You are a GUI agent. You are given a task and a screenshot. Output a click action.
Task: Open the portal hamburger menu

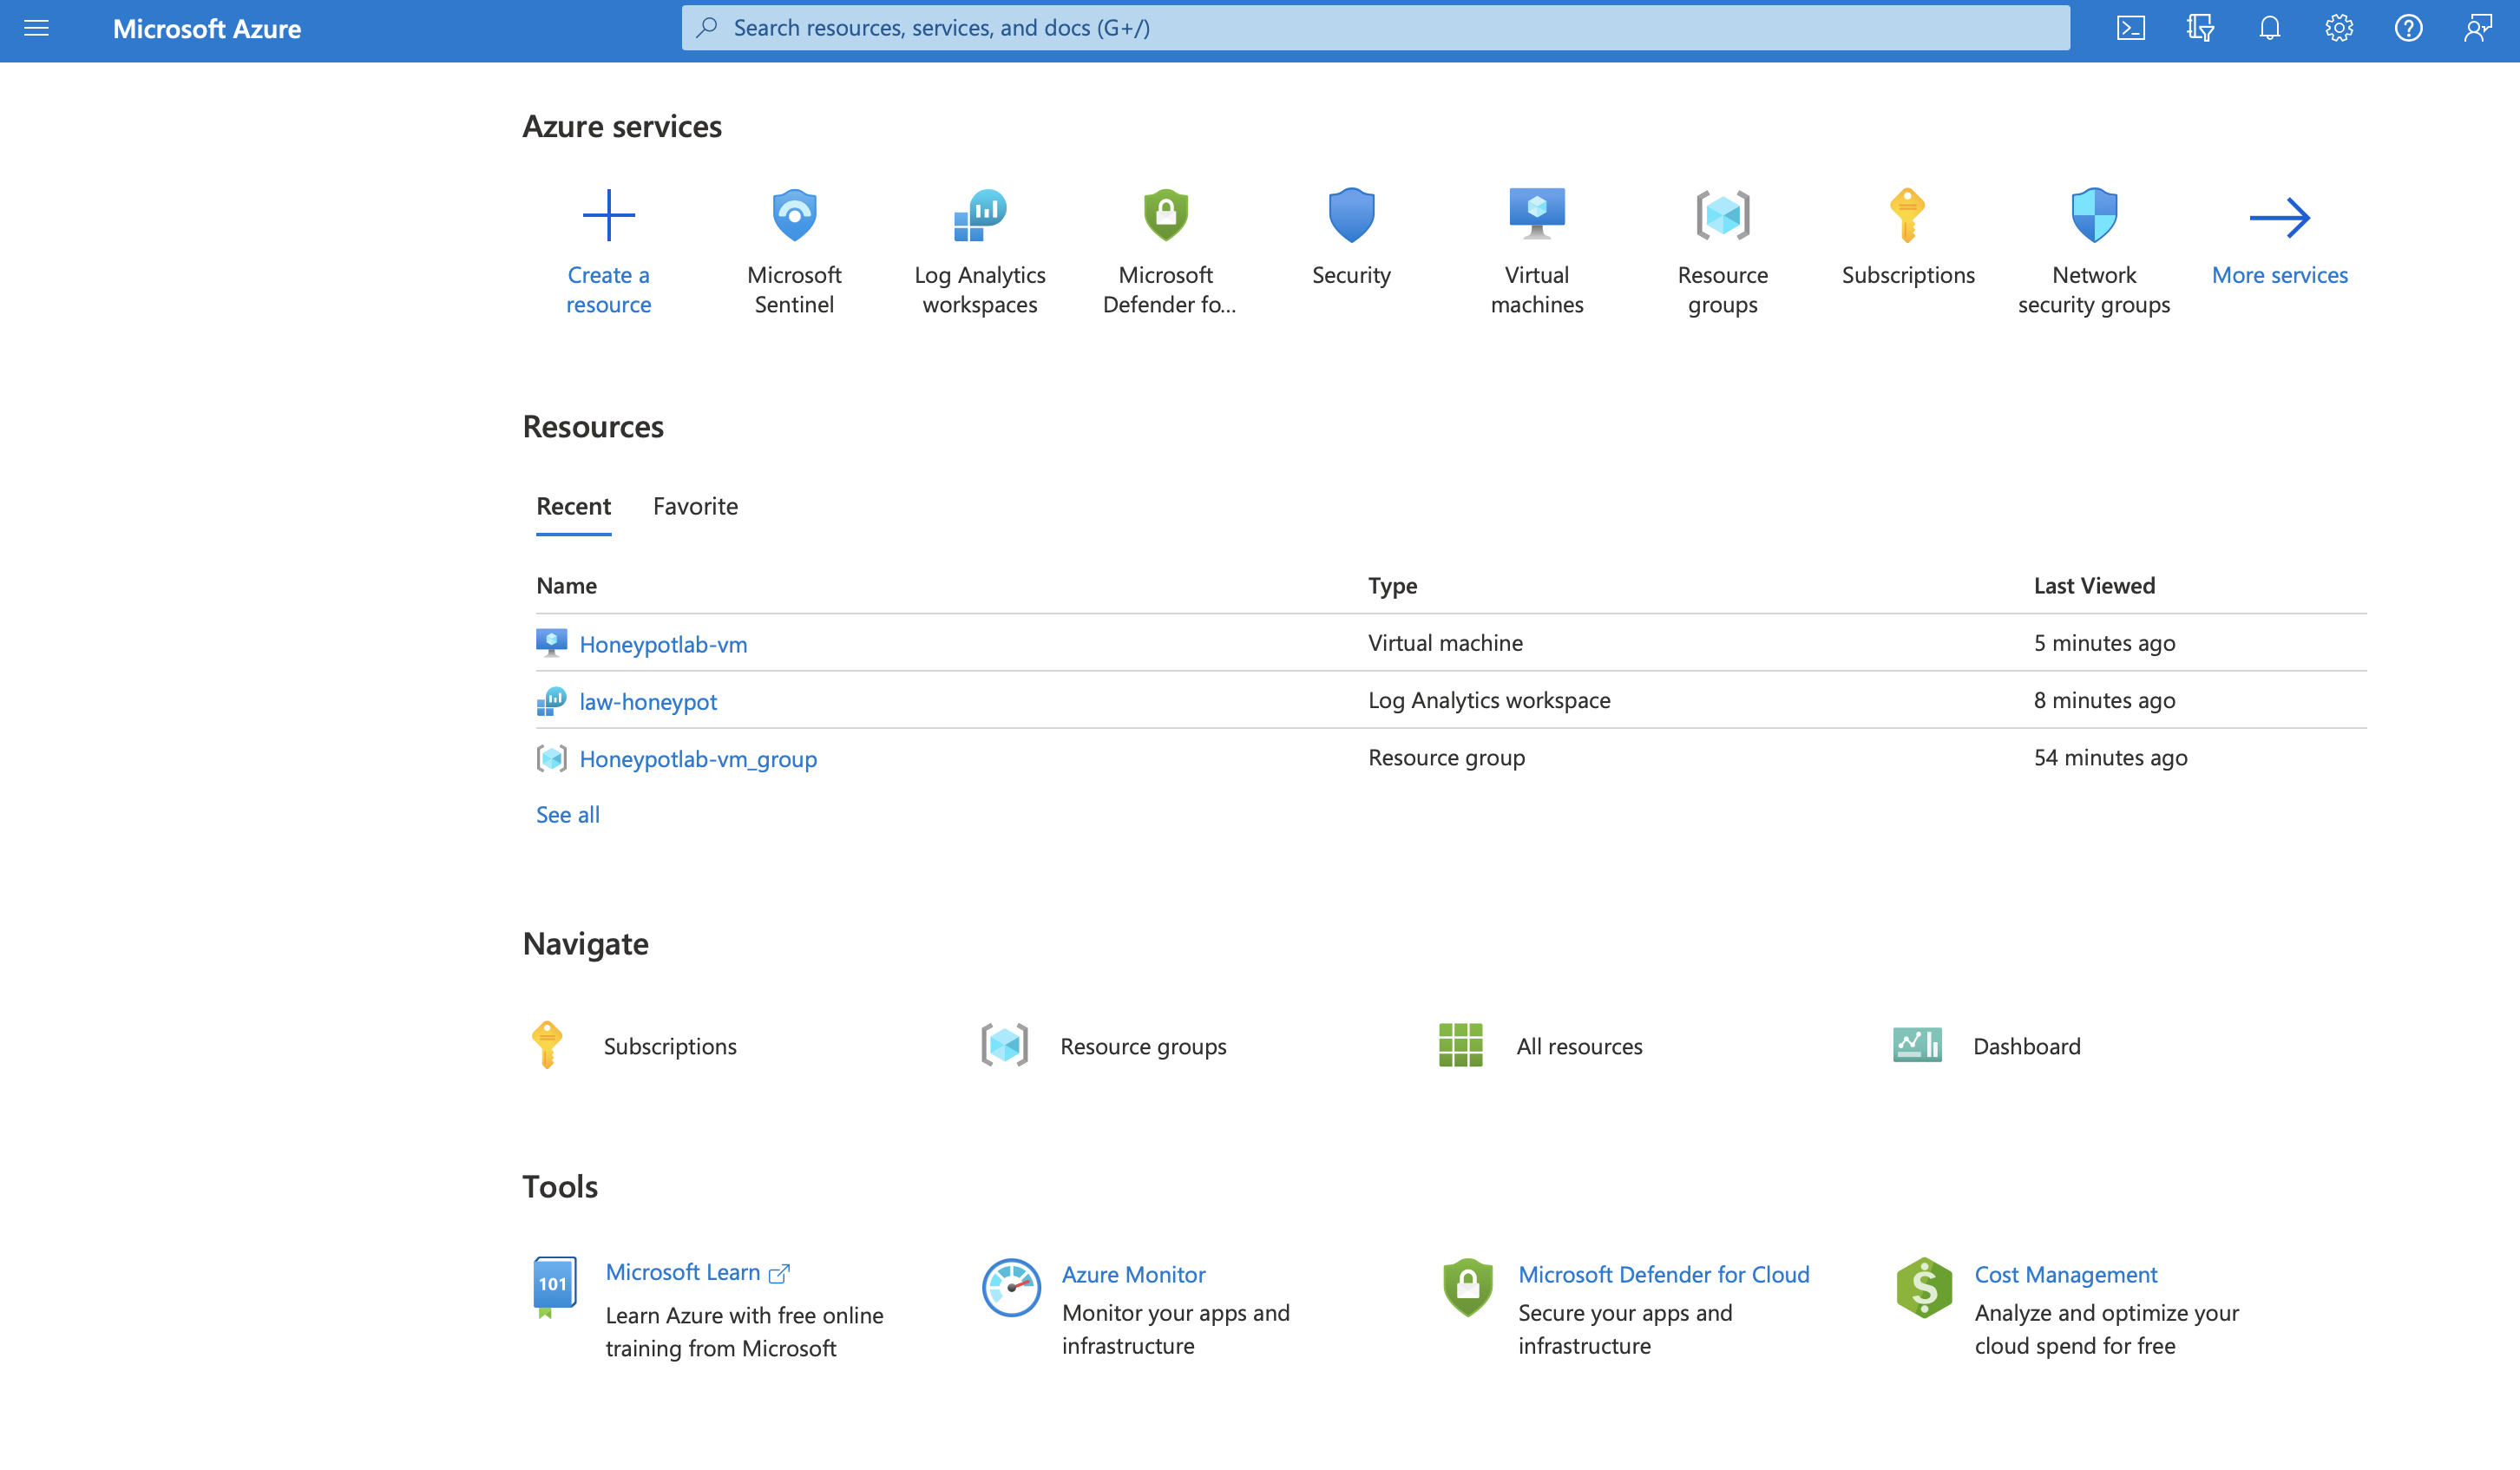click(x=36, y=28)
